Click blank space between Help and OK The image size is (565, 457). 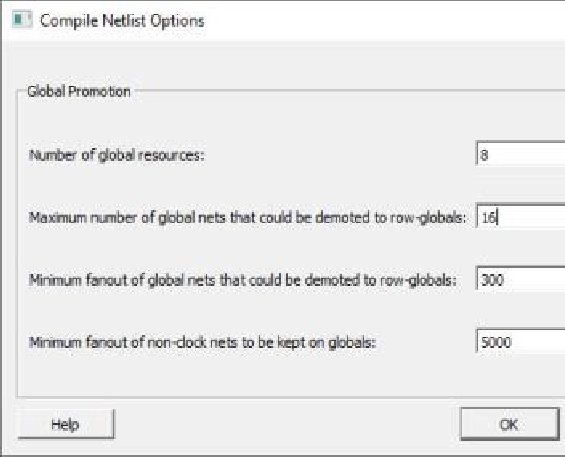point(288,424)
